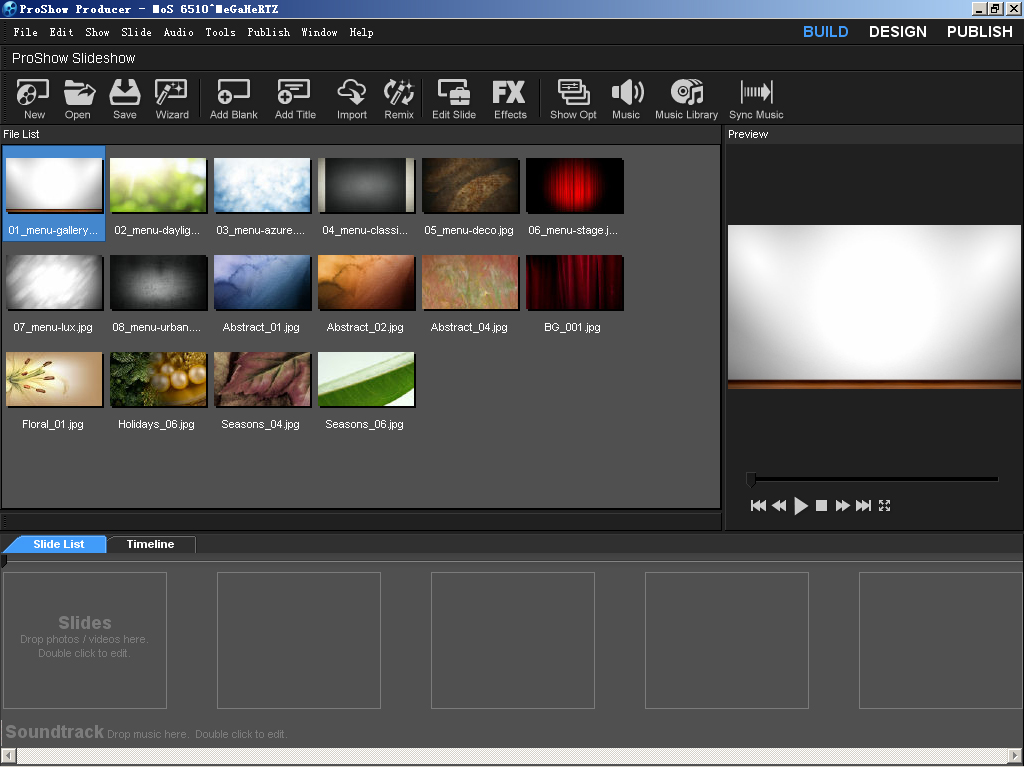Switch to BUILD workspace
This screenshot has width=1024, height=768.
pyautogui.click(x=825, y=32)
